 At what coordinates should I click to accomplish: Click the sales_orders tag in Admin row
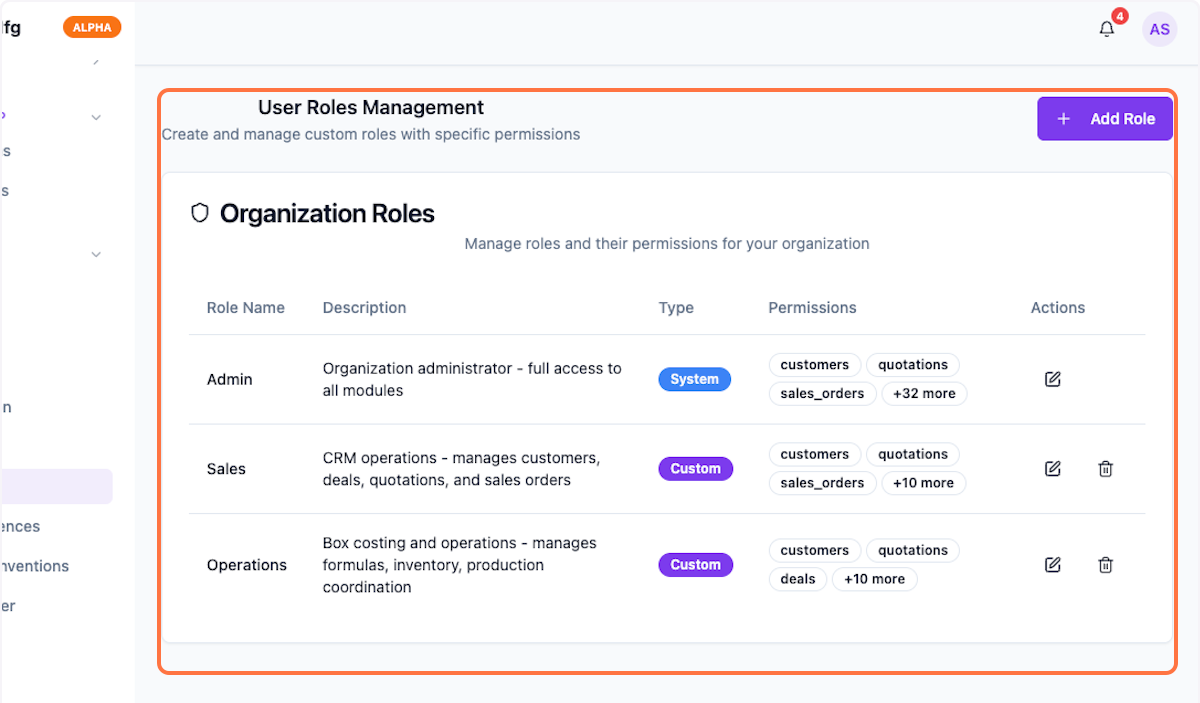tap(822, 394)
